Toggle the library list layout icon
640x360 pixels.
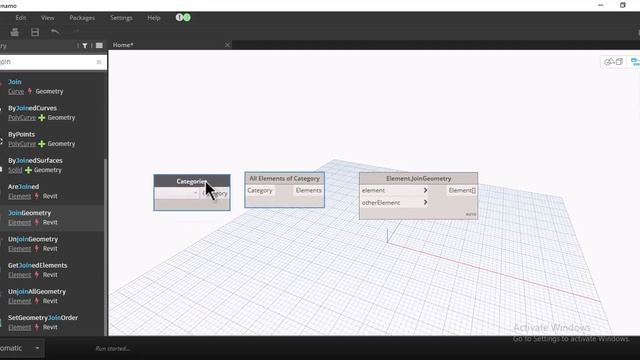tap(99, 46)
